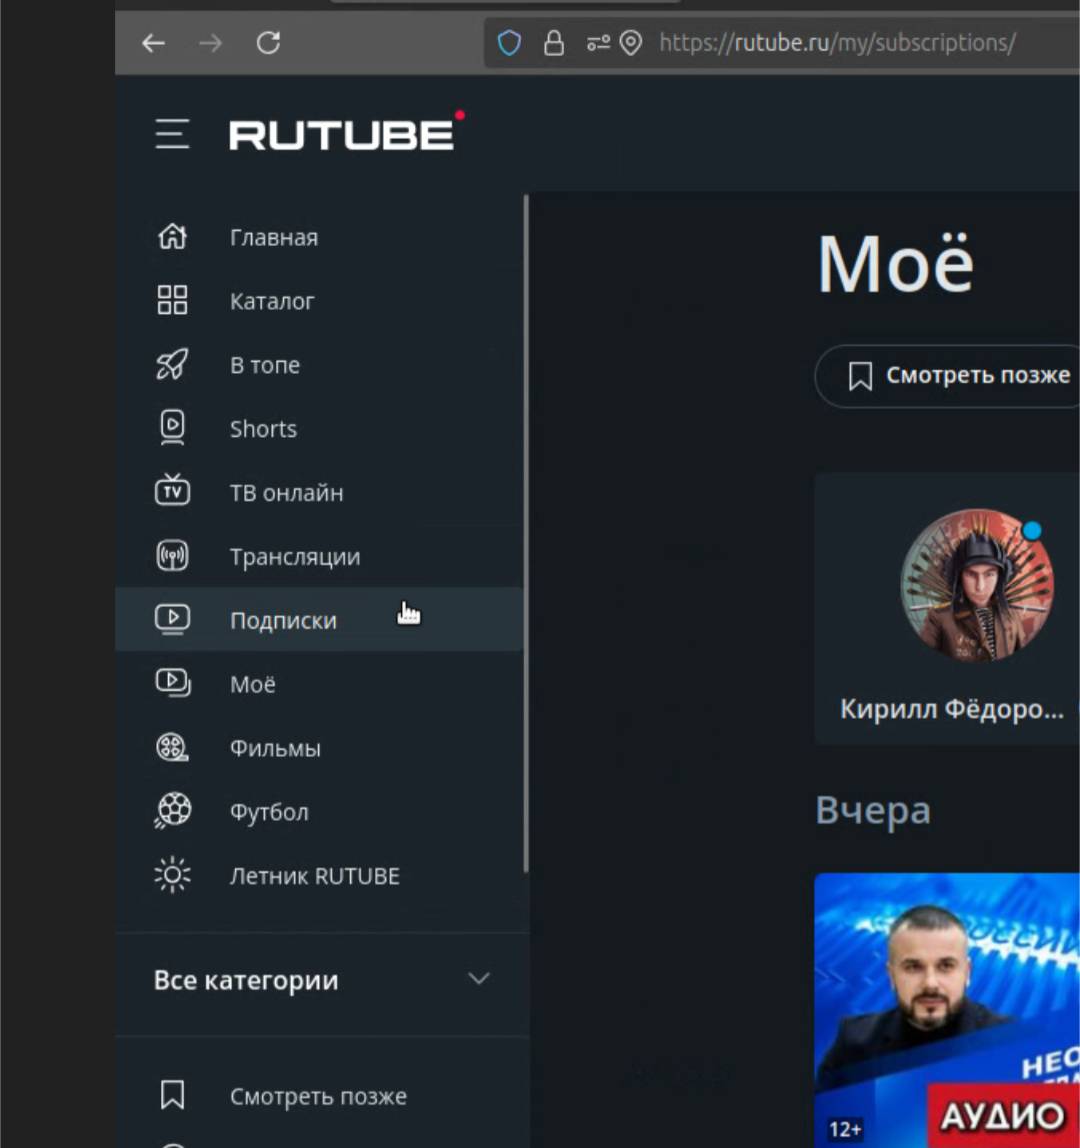Click the rutube.ru URL address field

pyautogui.click(x=837, y=43)
